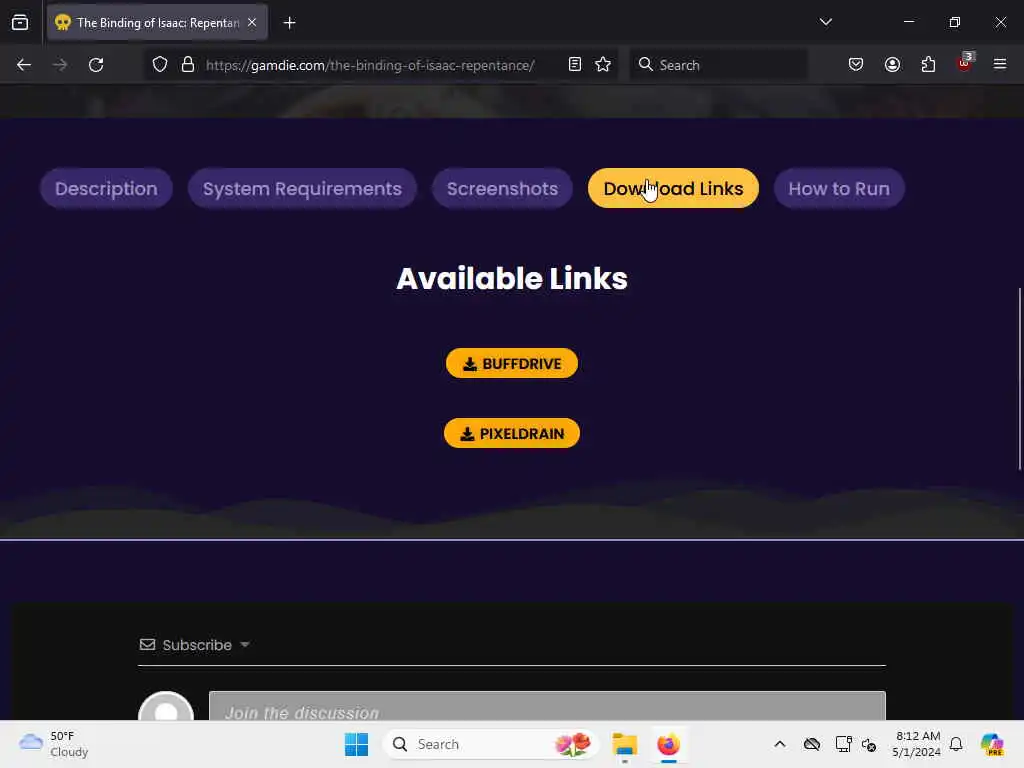Select the Download Links tab
Image resolution: width=1024 pixels, height=768 pixels.
(x=673, y=189)
